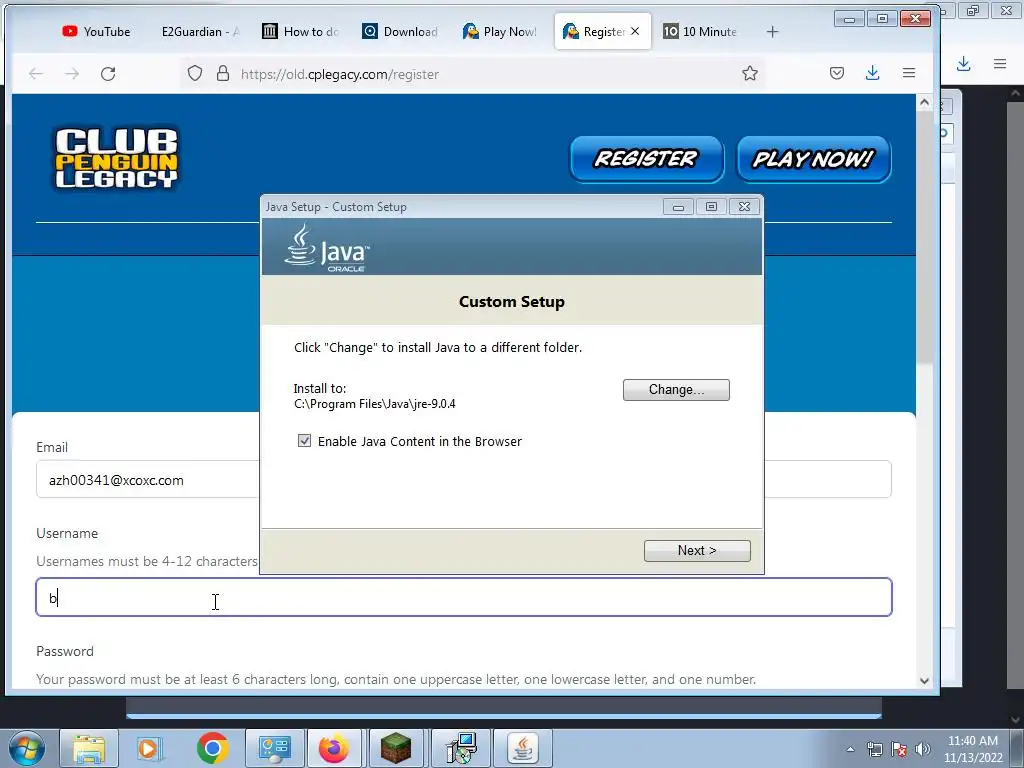Screen dimensions: 1024x768
Task: Close the Java Setup dialog
Action: click(x=744, y=207)
